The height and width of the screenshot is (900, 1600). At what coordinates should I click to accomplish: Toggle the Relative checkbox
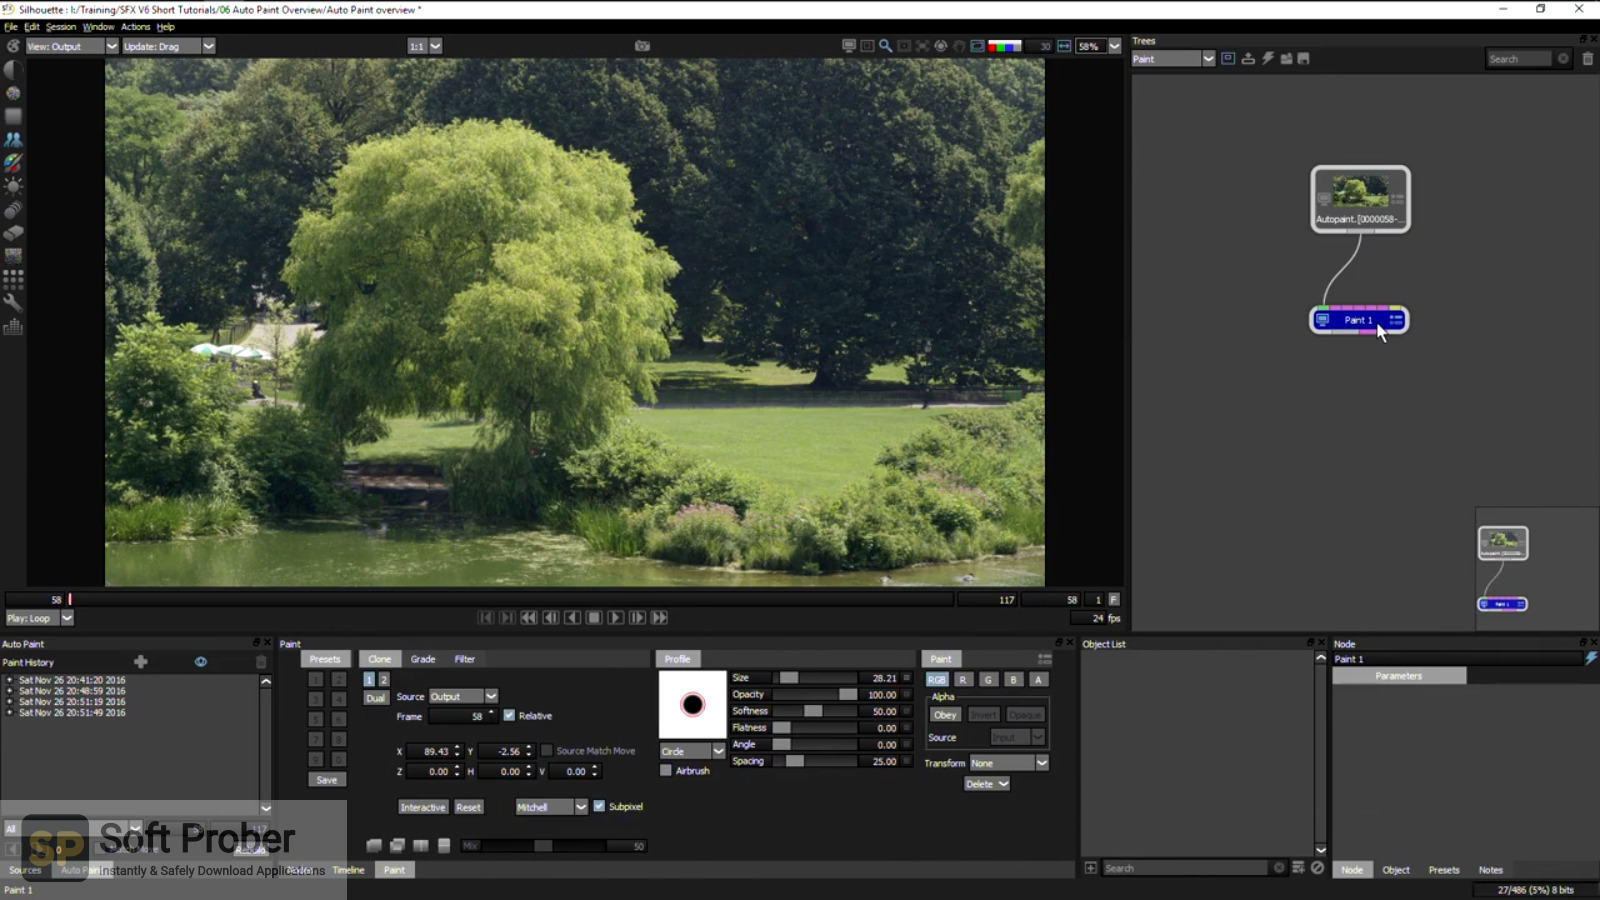509,716
